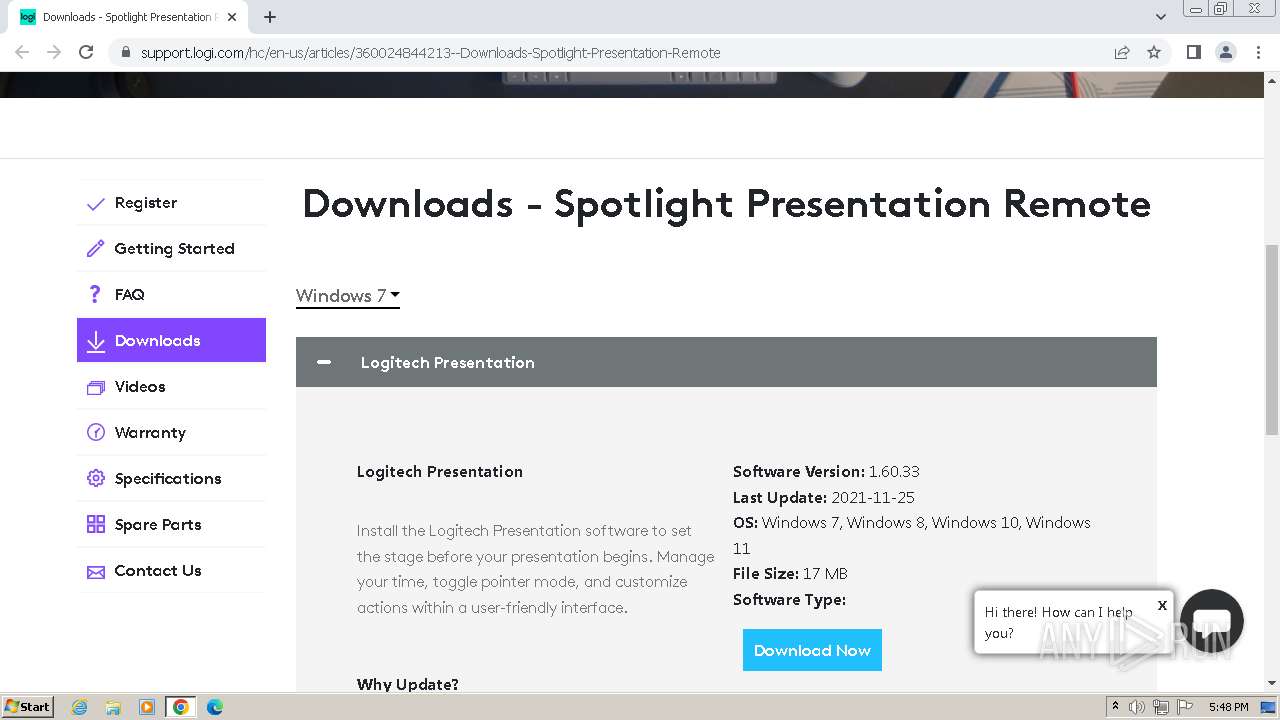Click the 'Last Update: 2021-11-25' text
Viewport: 1280px width, 720px height.
(824, 498)
